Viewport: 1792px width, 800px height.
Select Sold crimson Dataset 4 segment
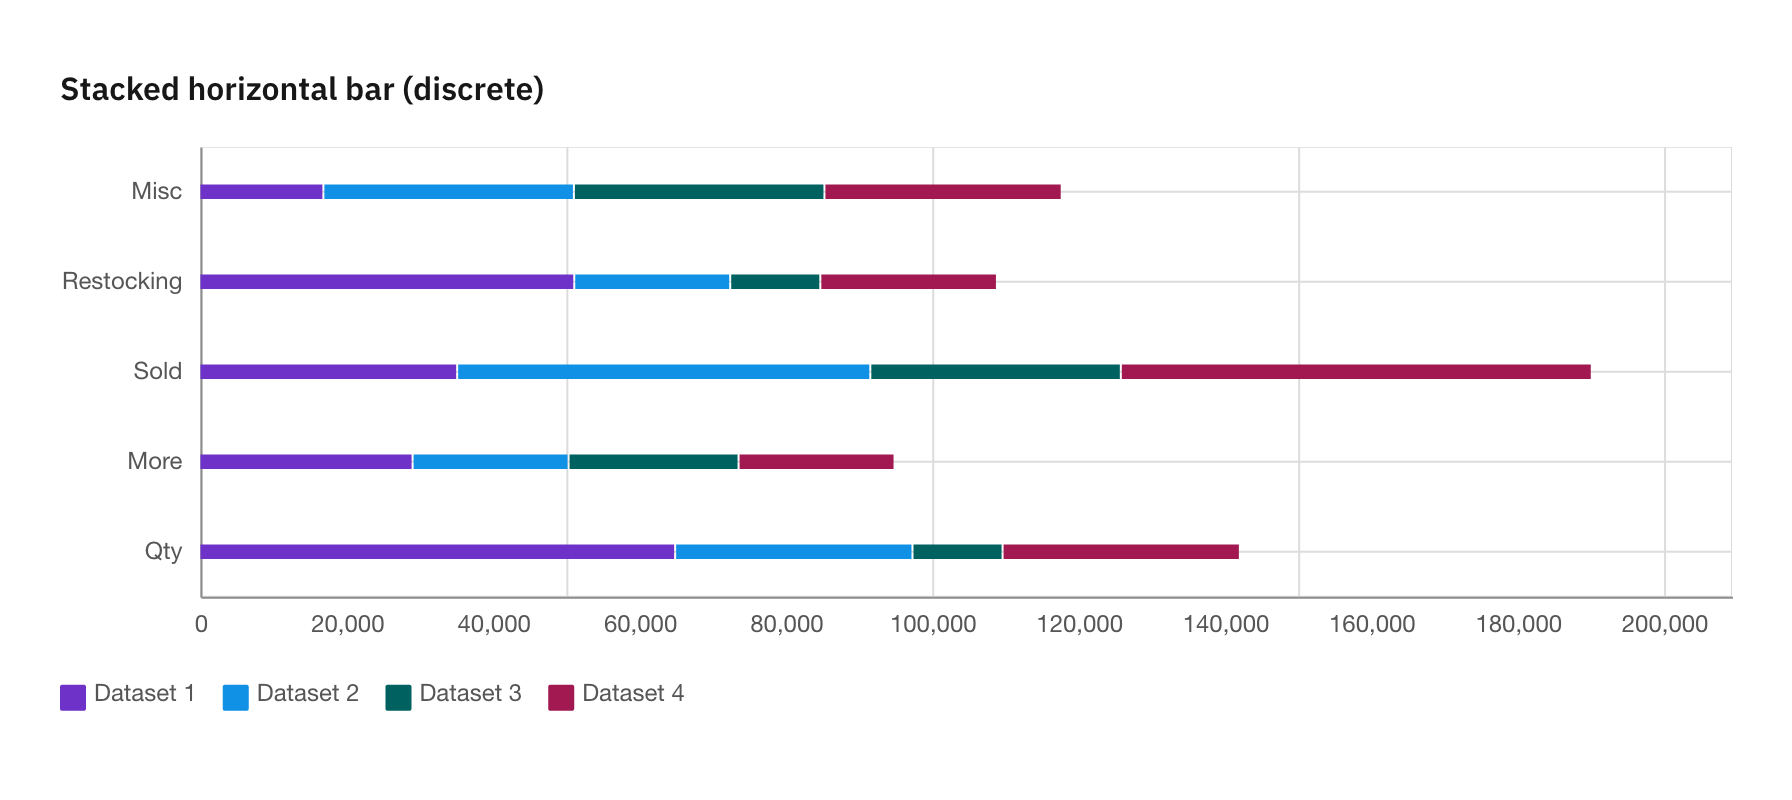coord(1356,372)
